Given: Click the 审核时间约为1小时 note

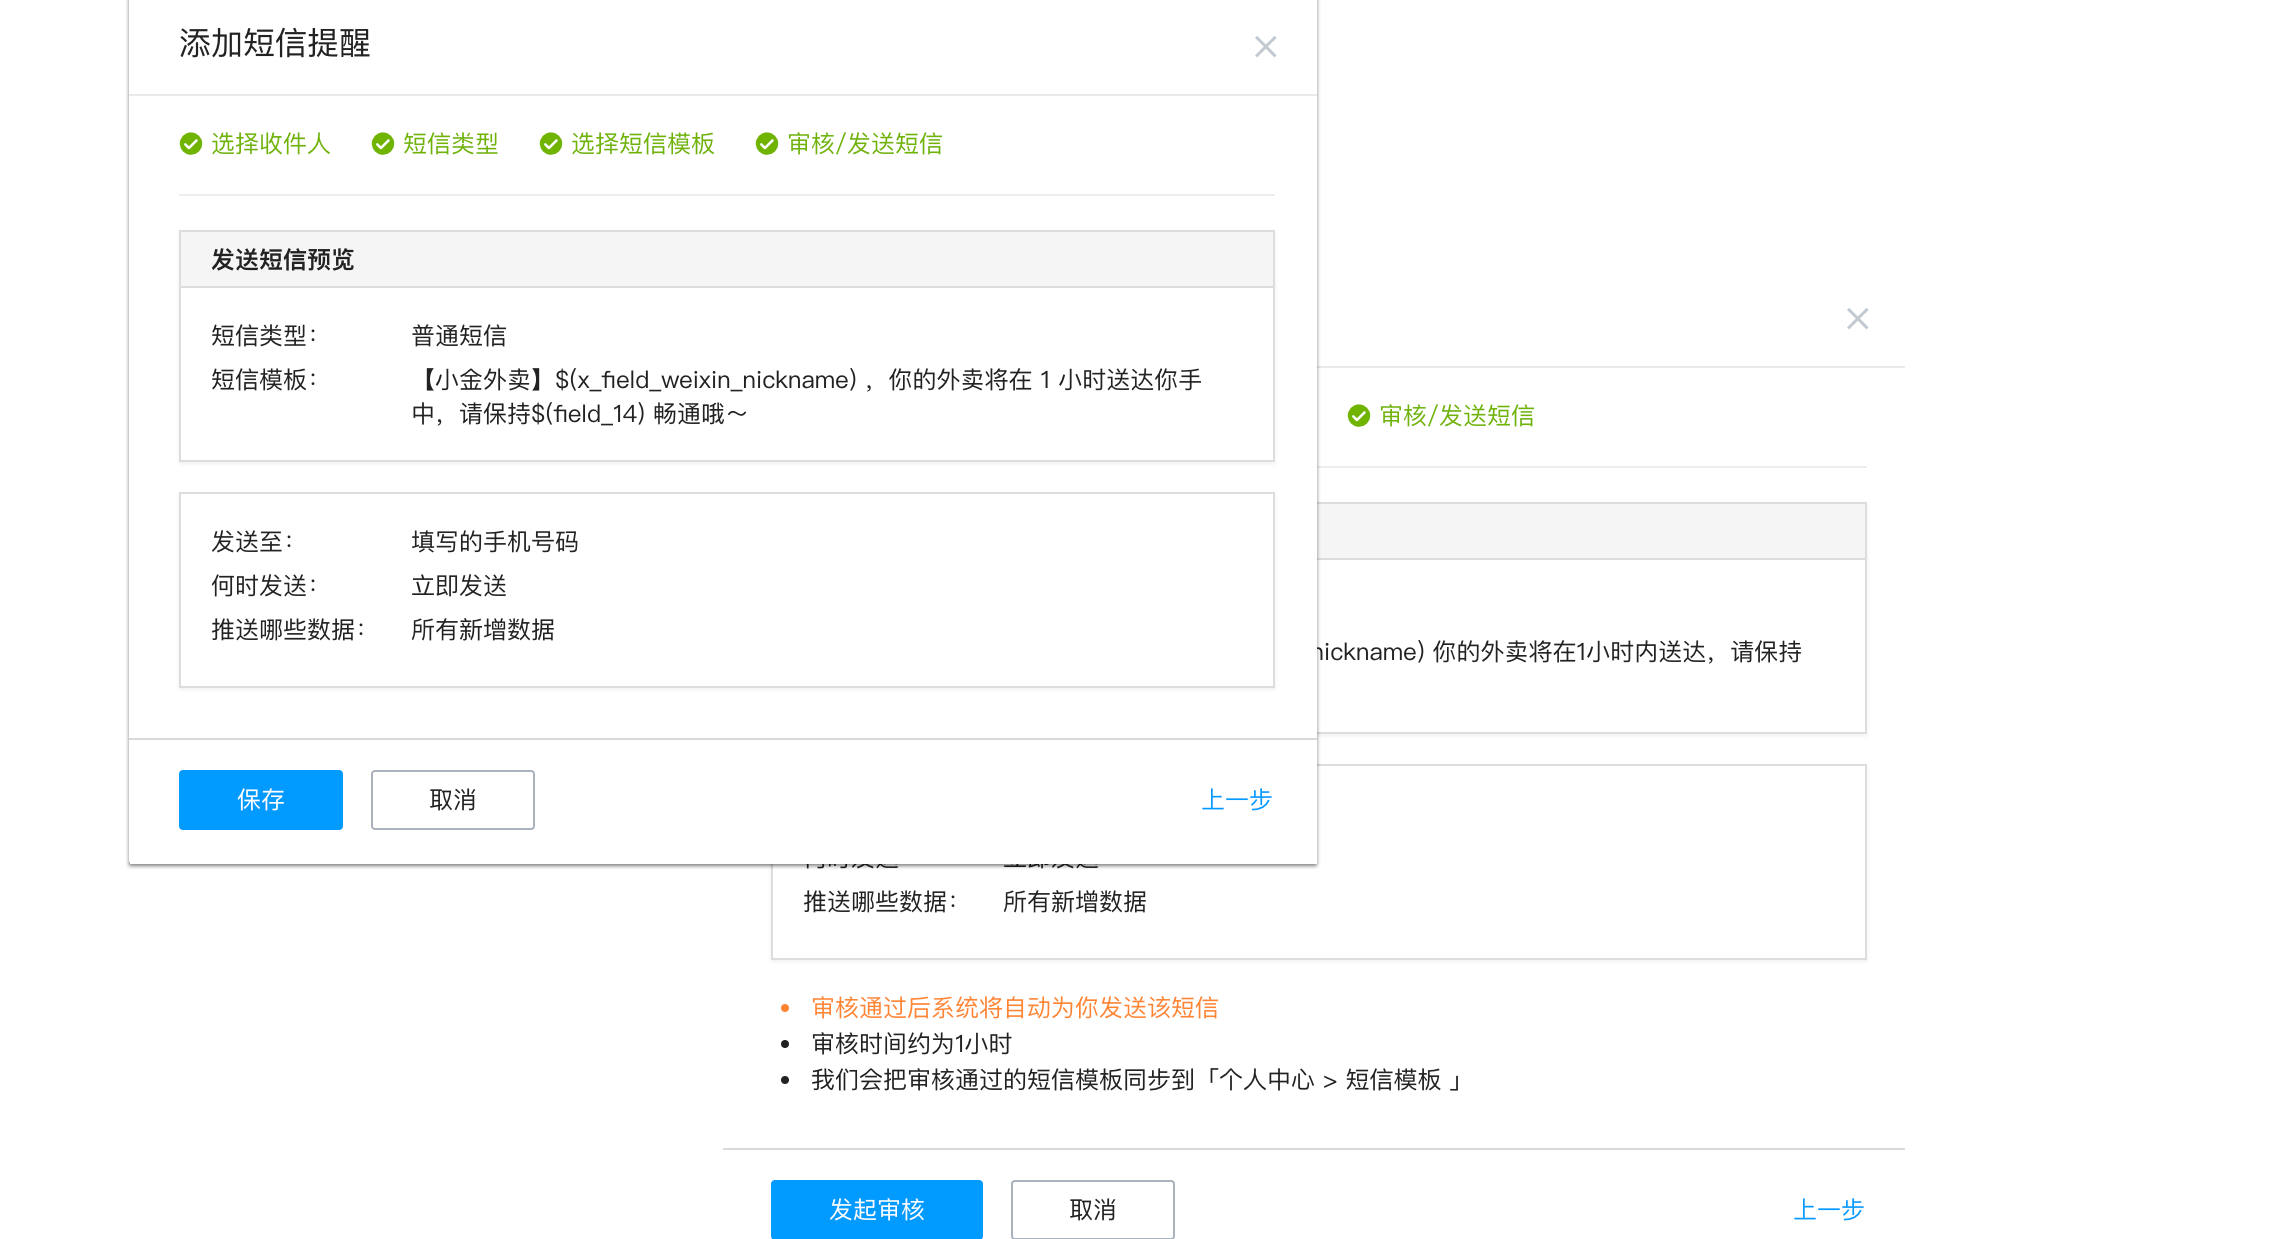Looking at the screenshot, I should point(912,1044).
